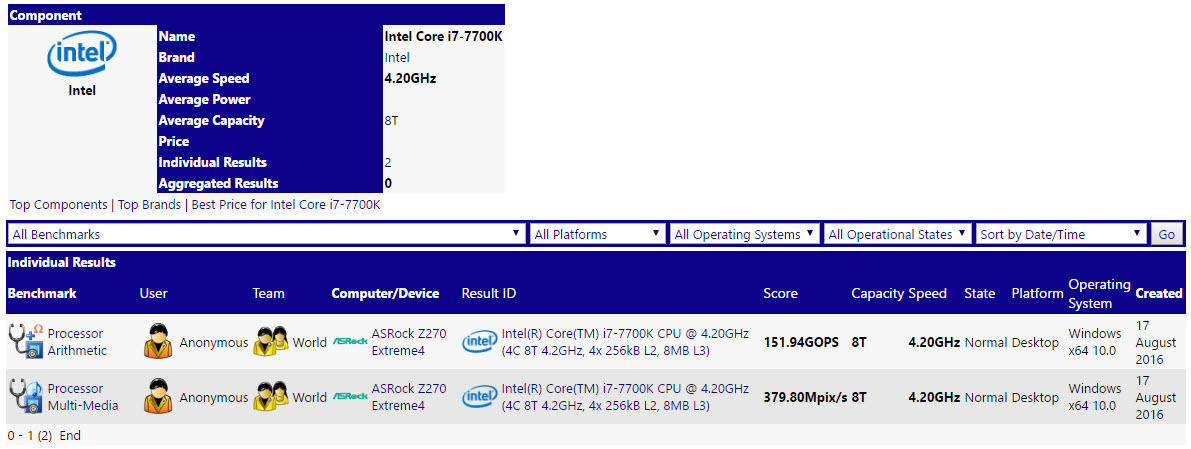
Task: Open the All Platforms dropdown
Action: pos(598,234)
